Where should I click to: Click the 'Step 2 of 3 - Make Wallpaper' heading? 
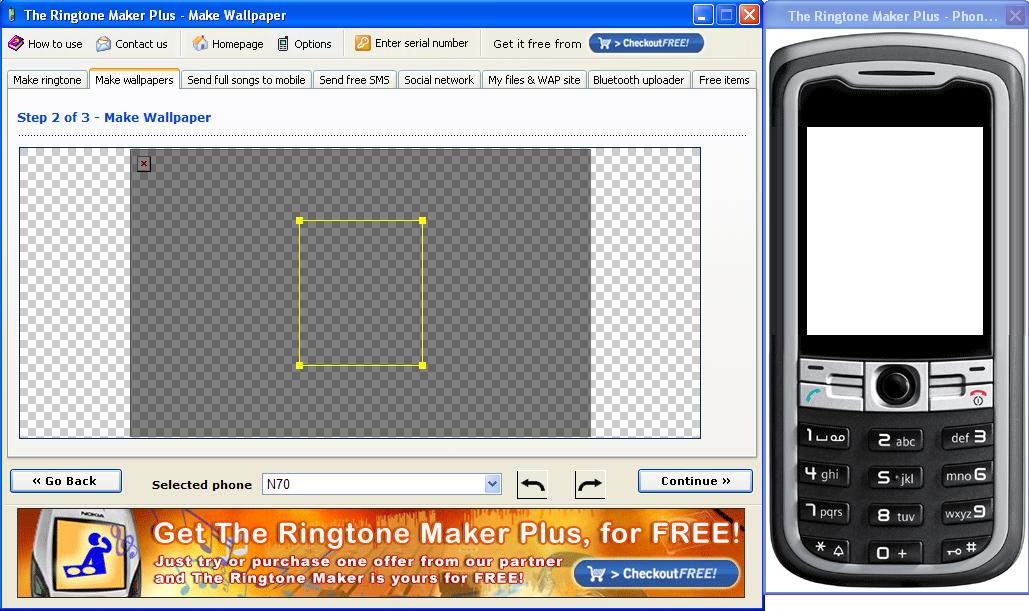tap(114, 117)
